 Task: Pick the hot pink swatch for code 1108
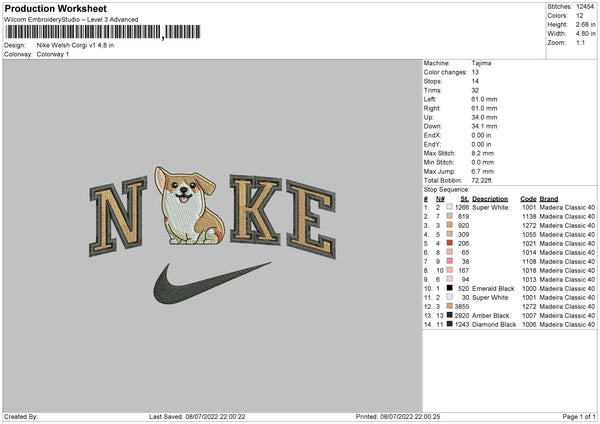[450, 261]
